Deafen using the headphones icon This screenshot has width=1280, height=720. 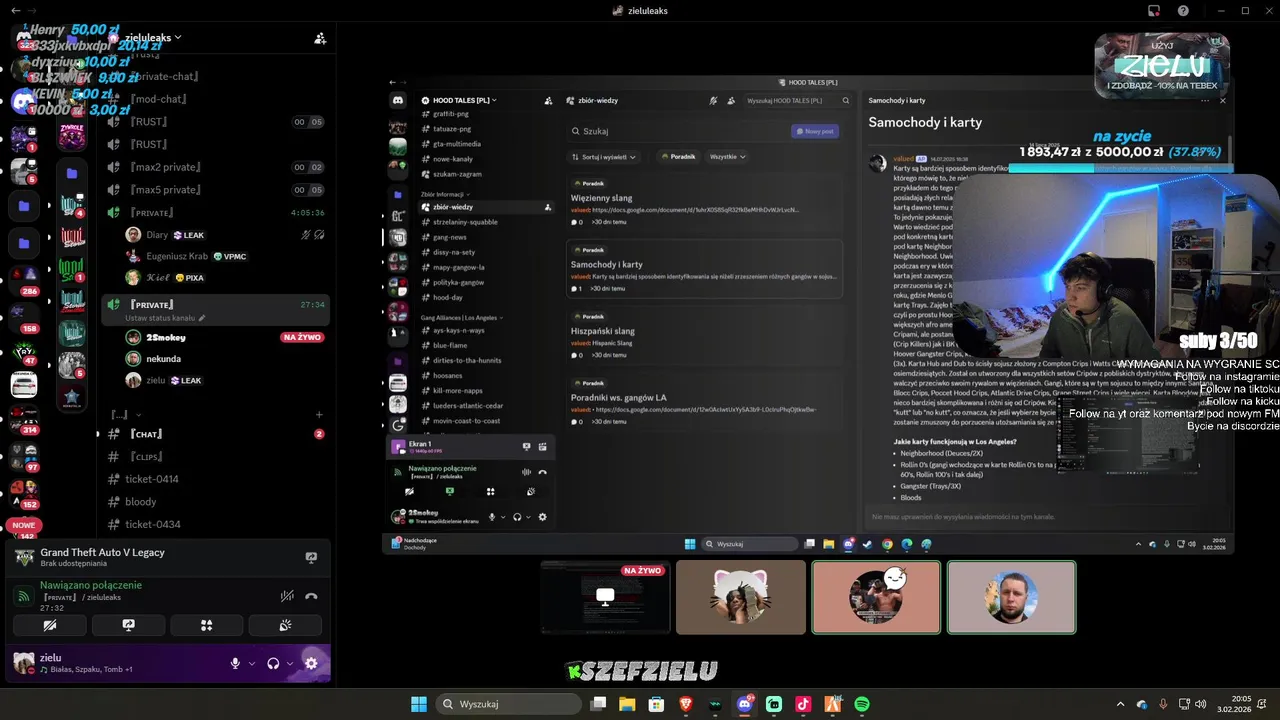273,663
